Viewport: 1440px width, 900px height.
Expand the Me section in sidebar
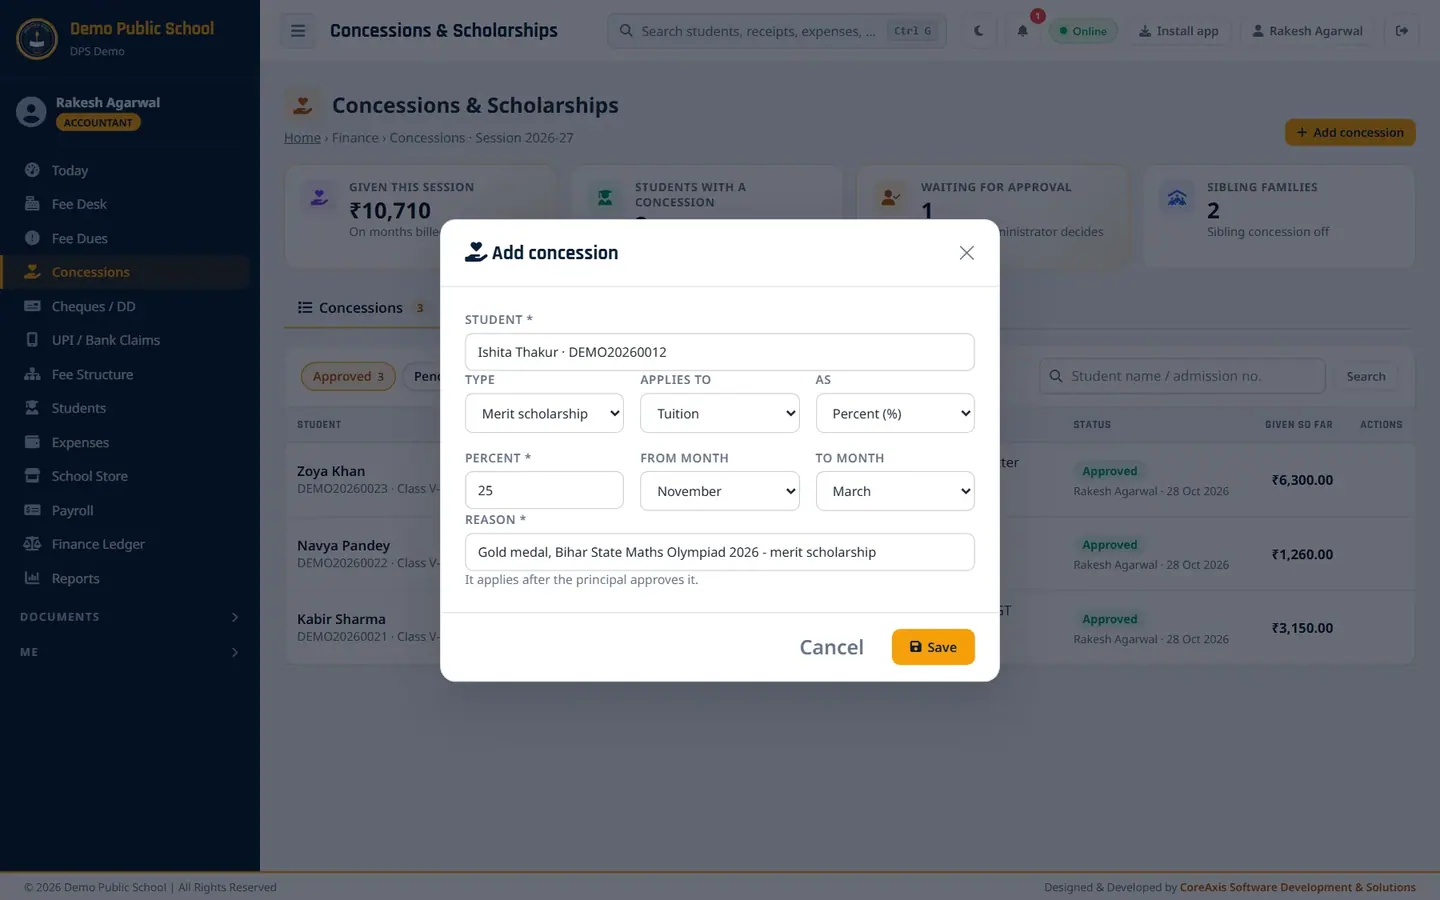point(130,652)
